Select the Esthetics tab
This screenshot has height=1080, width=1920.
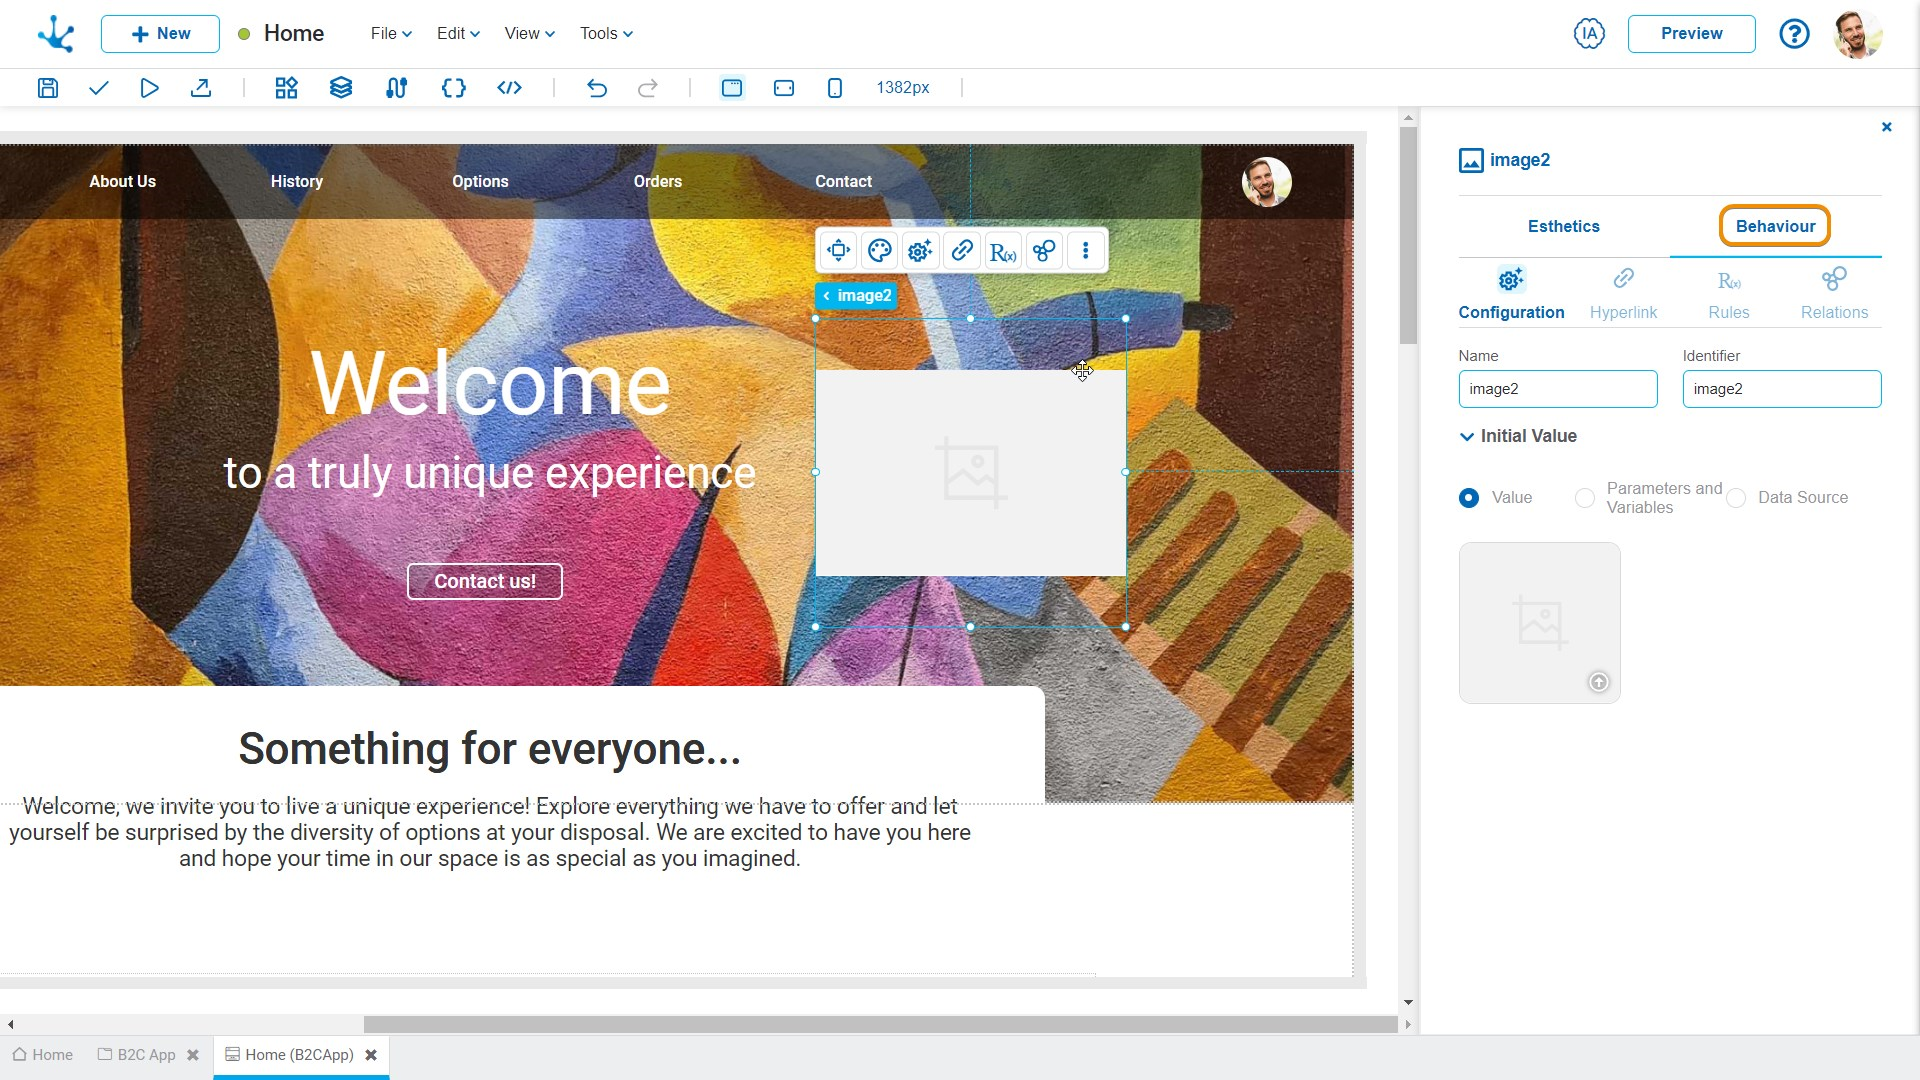[x=1564, y=225]
